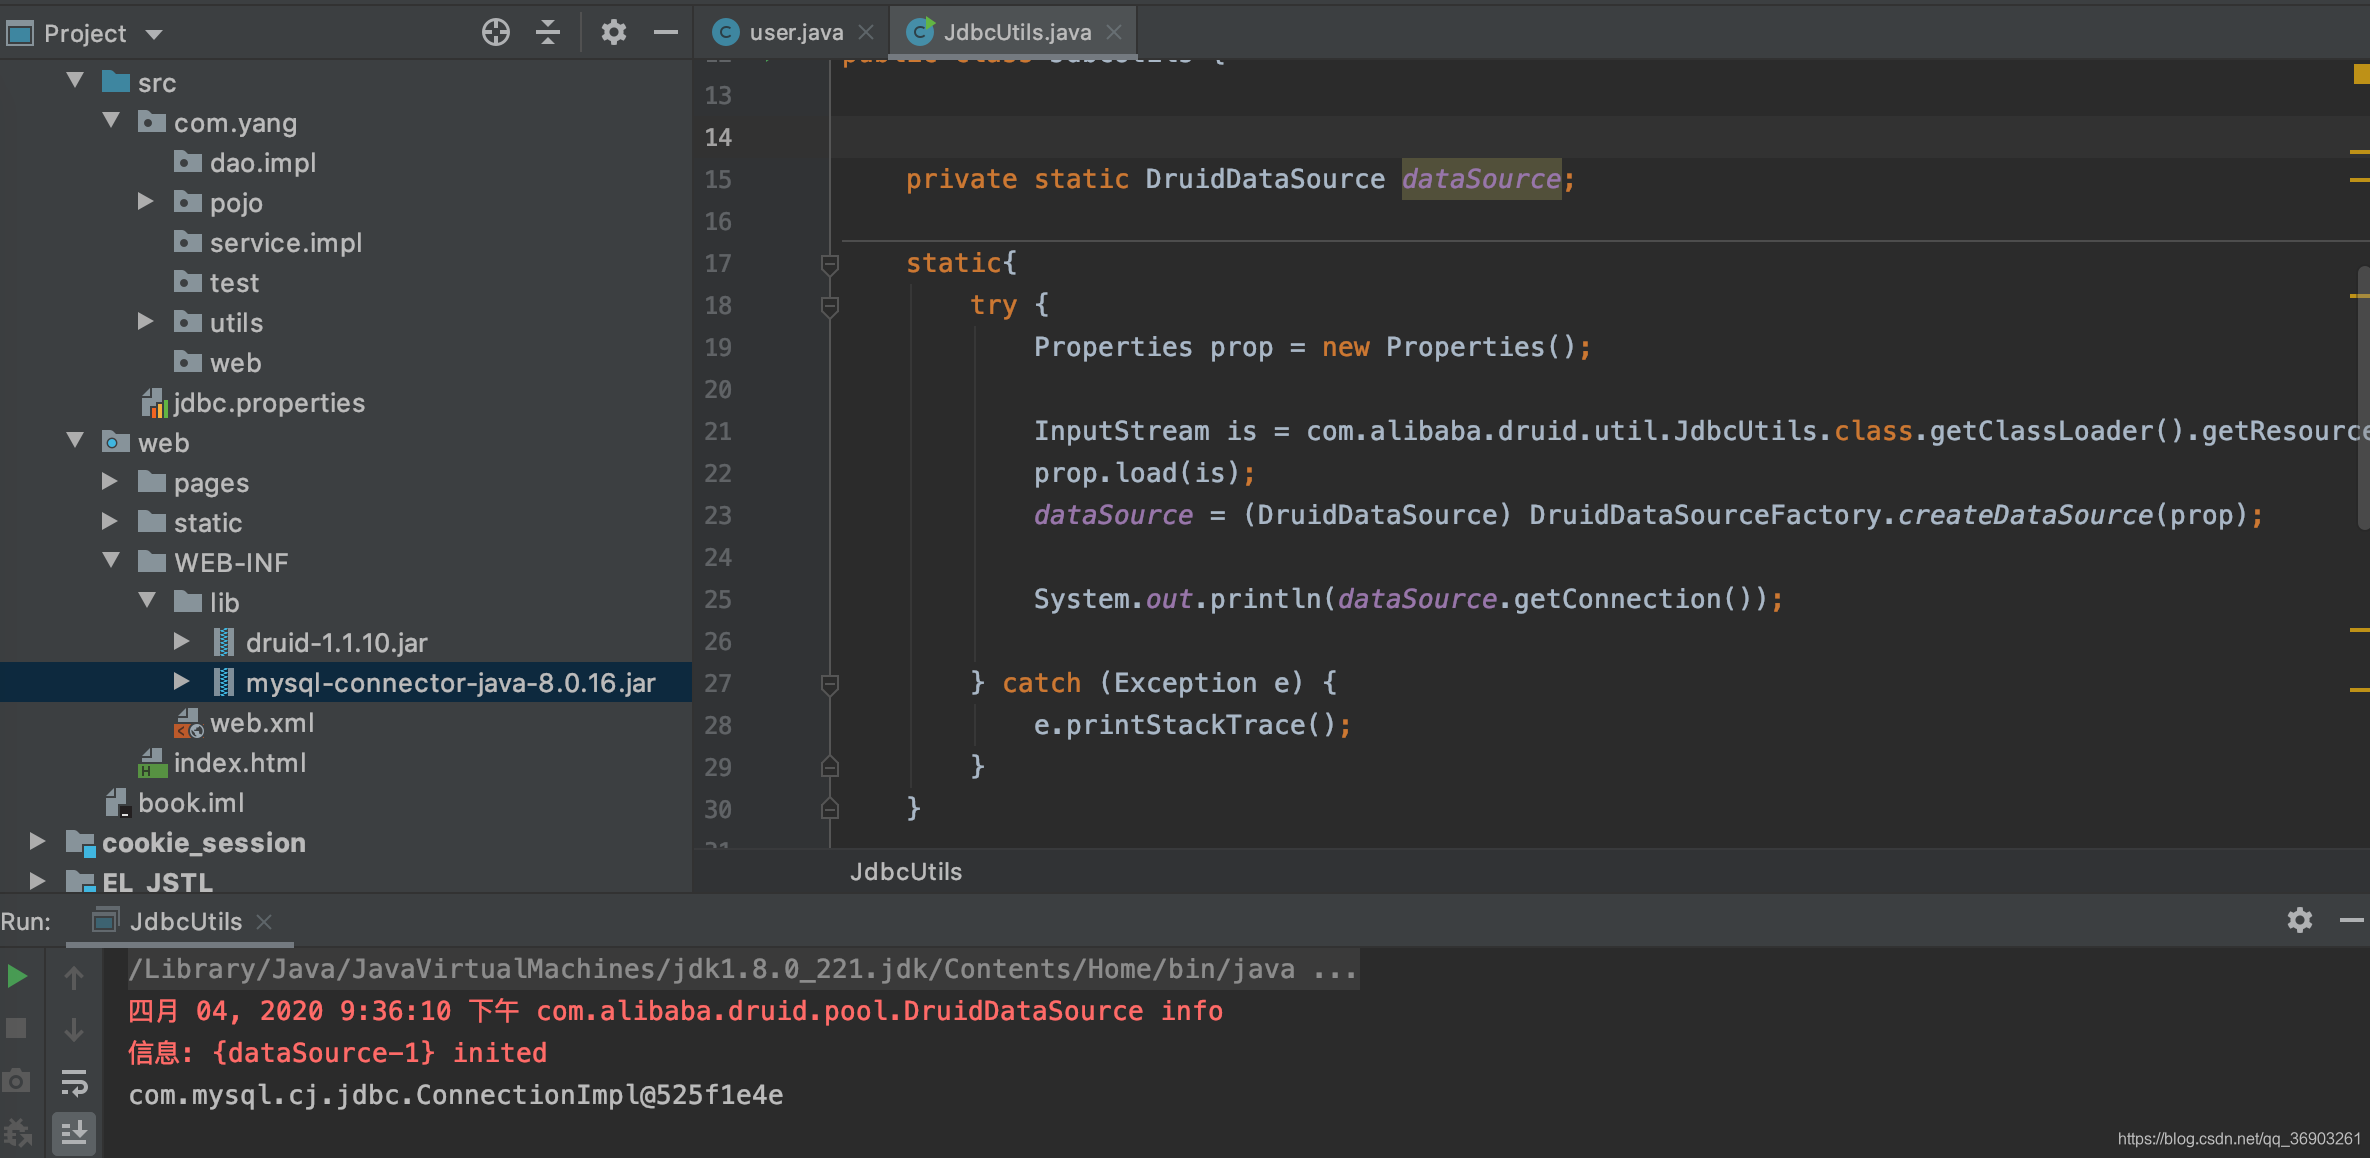Click the dataSource field on line 15

click(1481, 179)
